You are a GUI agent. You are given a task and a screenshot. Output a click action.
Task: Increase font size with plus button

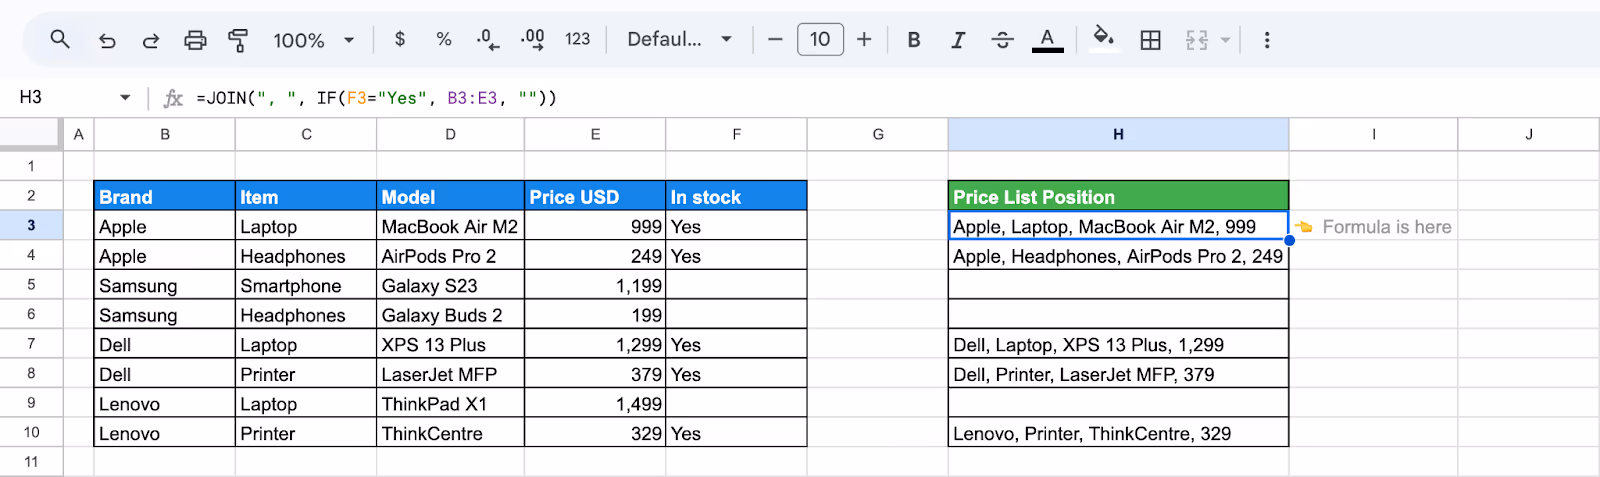point(864,39)
